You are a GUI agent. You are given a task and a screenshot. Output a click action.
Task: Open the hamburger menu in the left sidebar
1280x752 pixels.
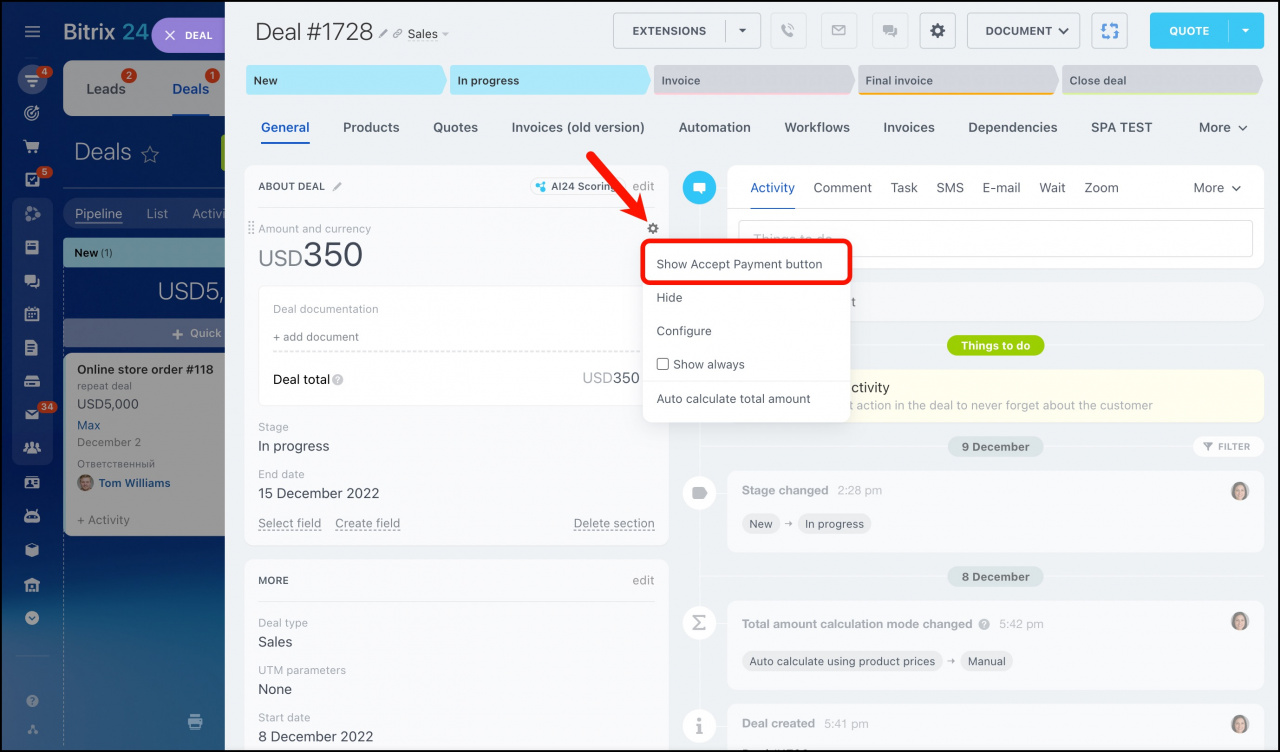(x=32, y=32)
